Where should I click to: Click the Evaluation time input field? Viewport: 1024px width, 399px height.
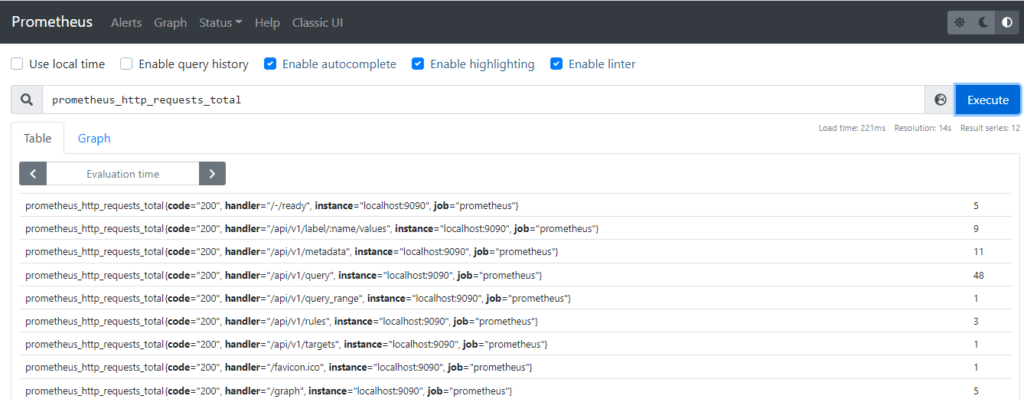click(123, 174)
